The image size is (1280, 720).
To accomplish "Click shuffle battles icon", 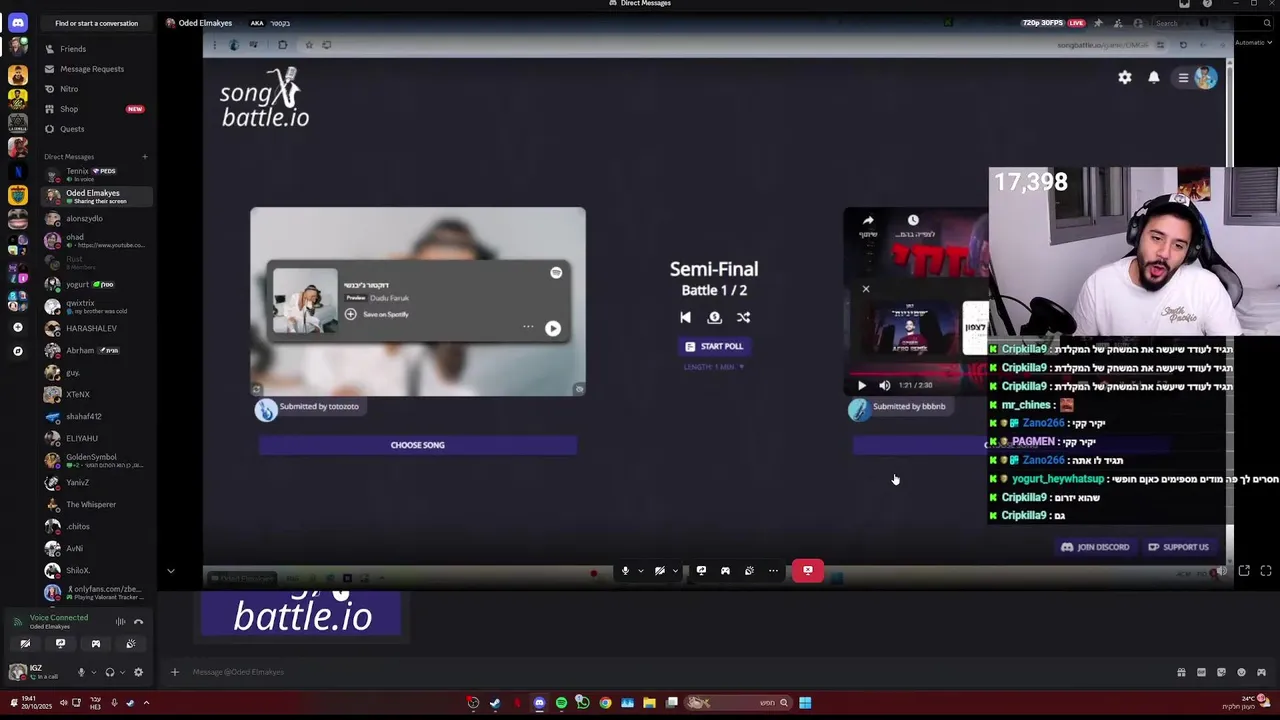I will pos(743,317).
